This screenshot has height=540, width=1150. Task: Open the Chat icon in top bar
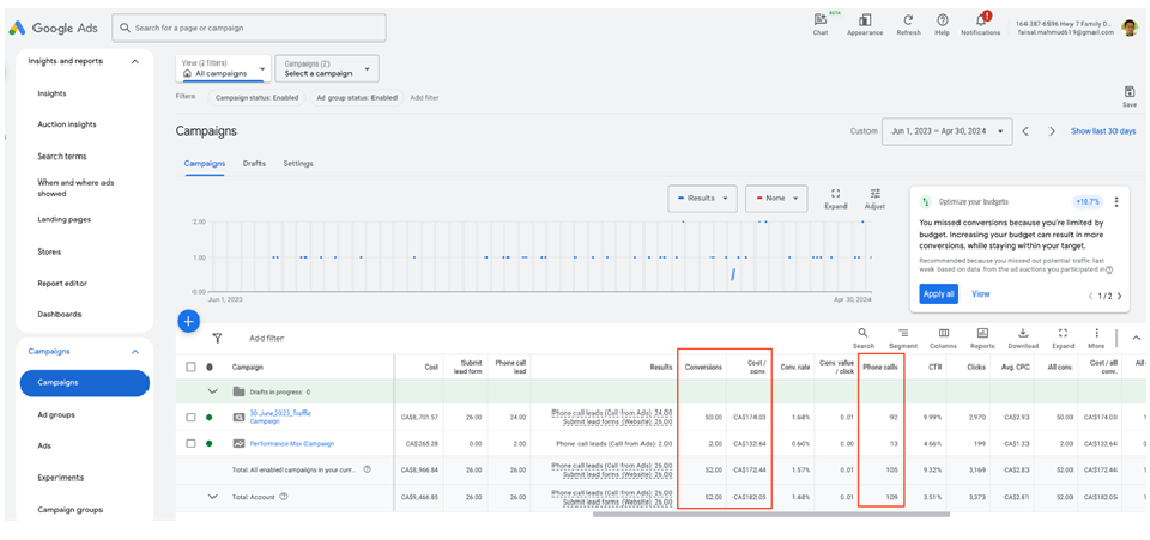click(821, 20)
